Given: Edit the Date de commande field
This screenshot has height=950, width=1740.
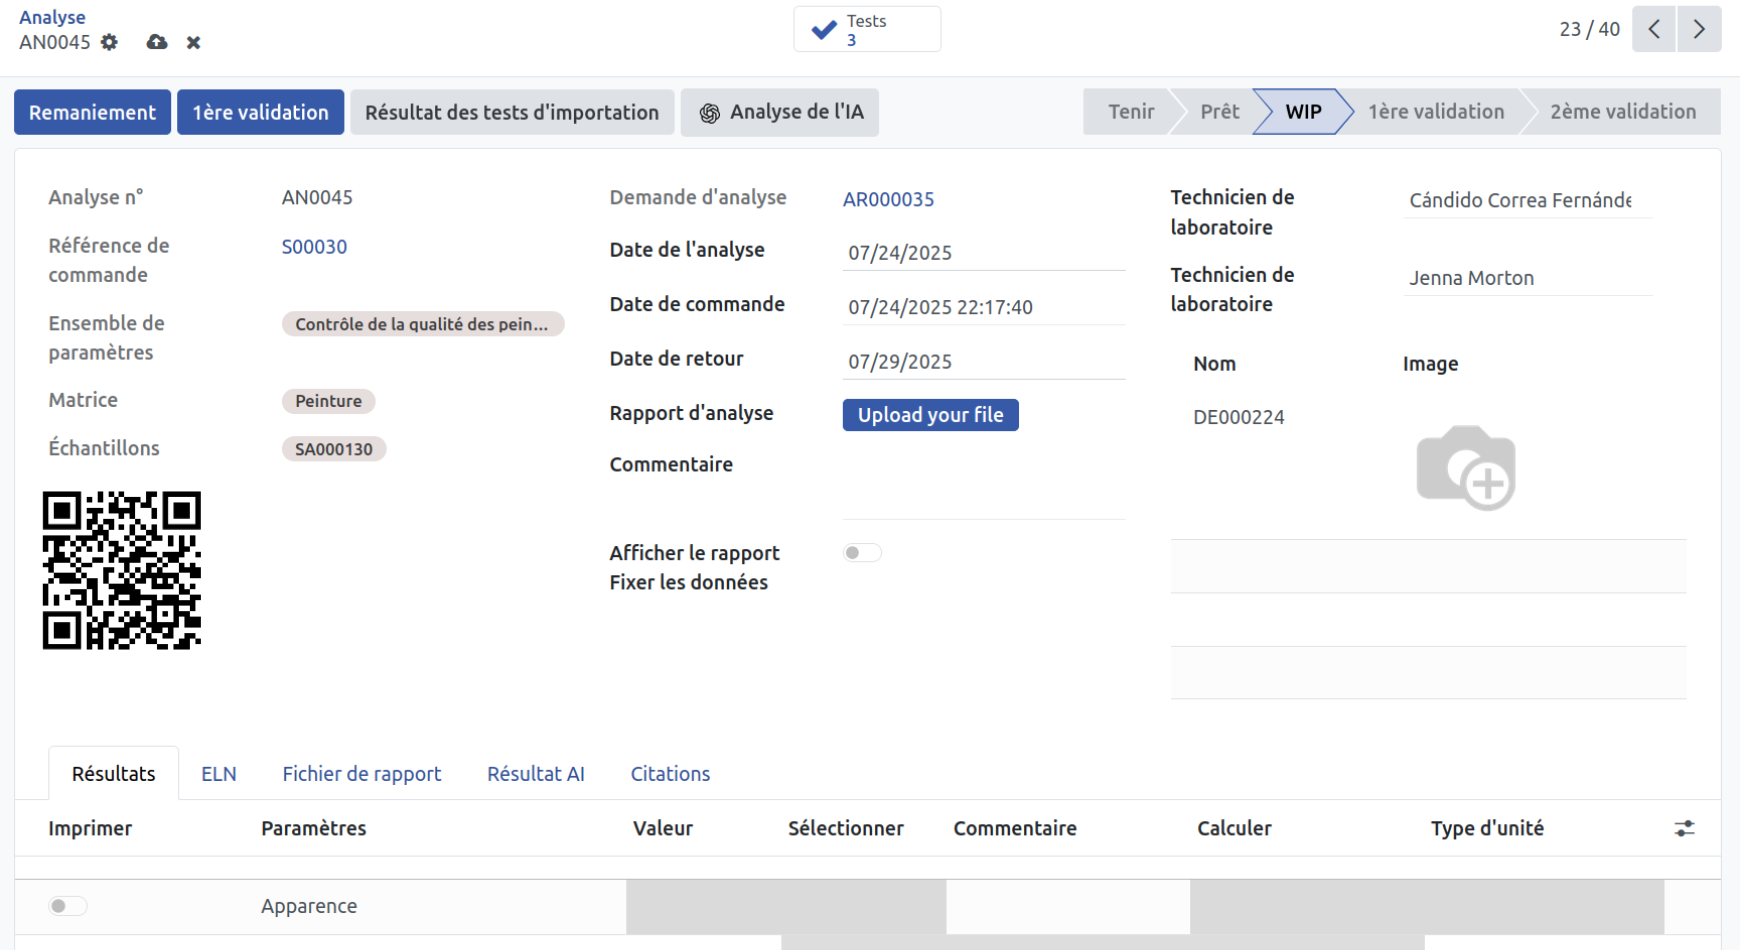Looking at the screenshot, I should pos(984,307).
